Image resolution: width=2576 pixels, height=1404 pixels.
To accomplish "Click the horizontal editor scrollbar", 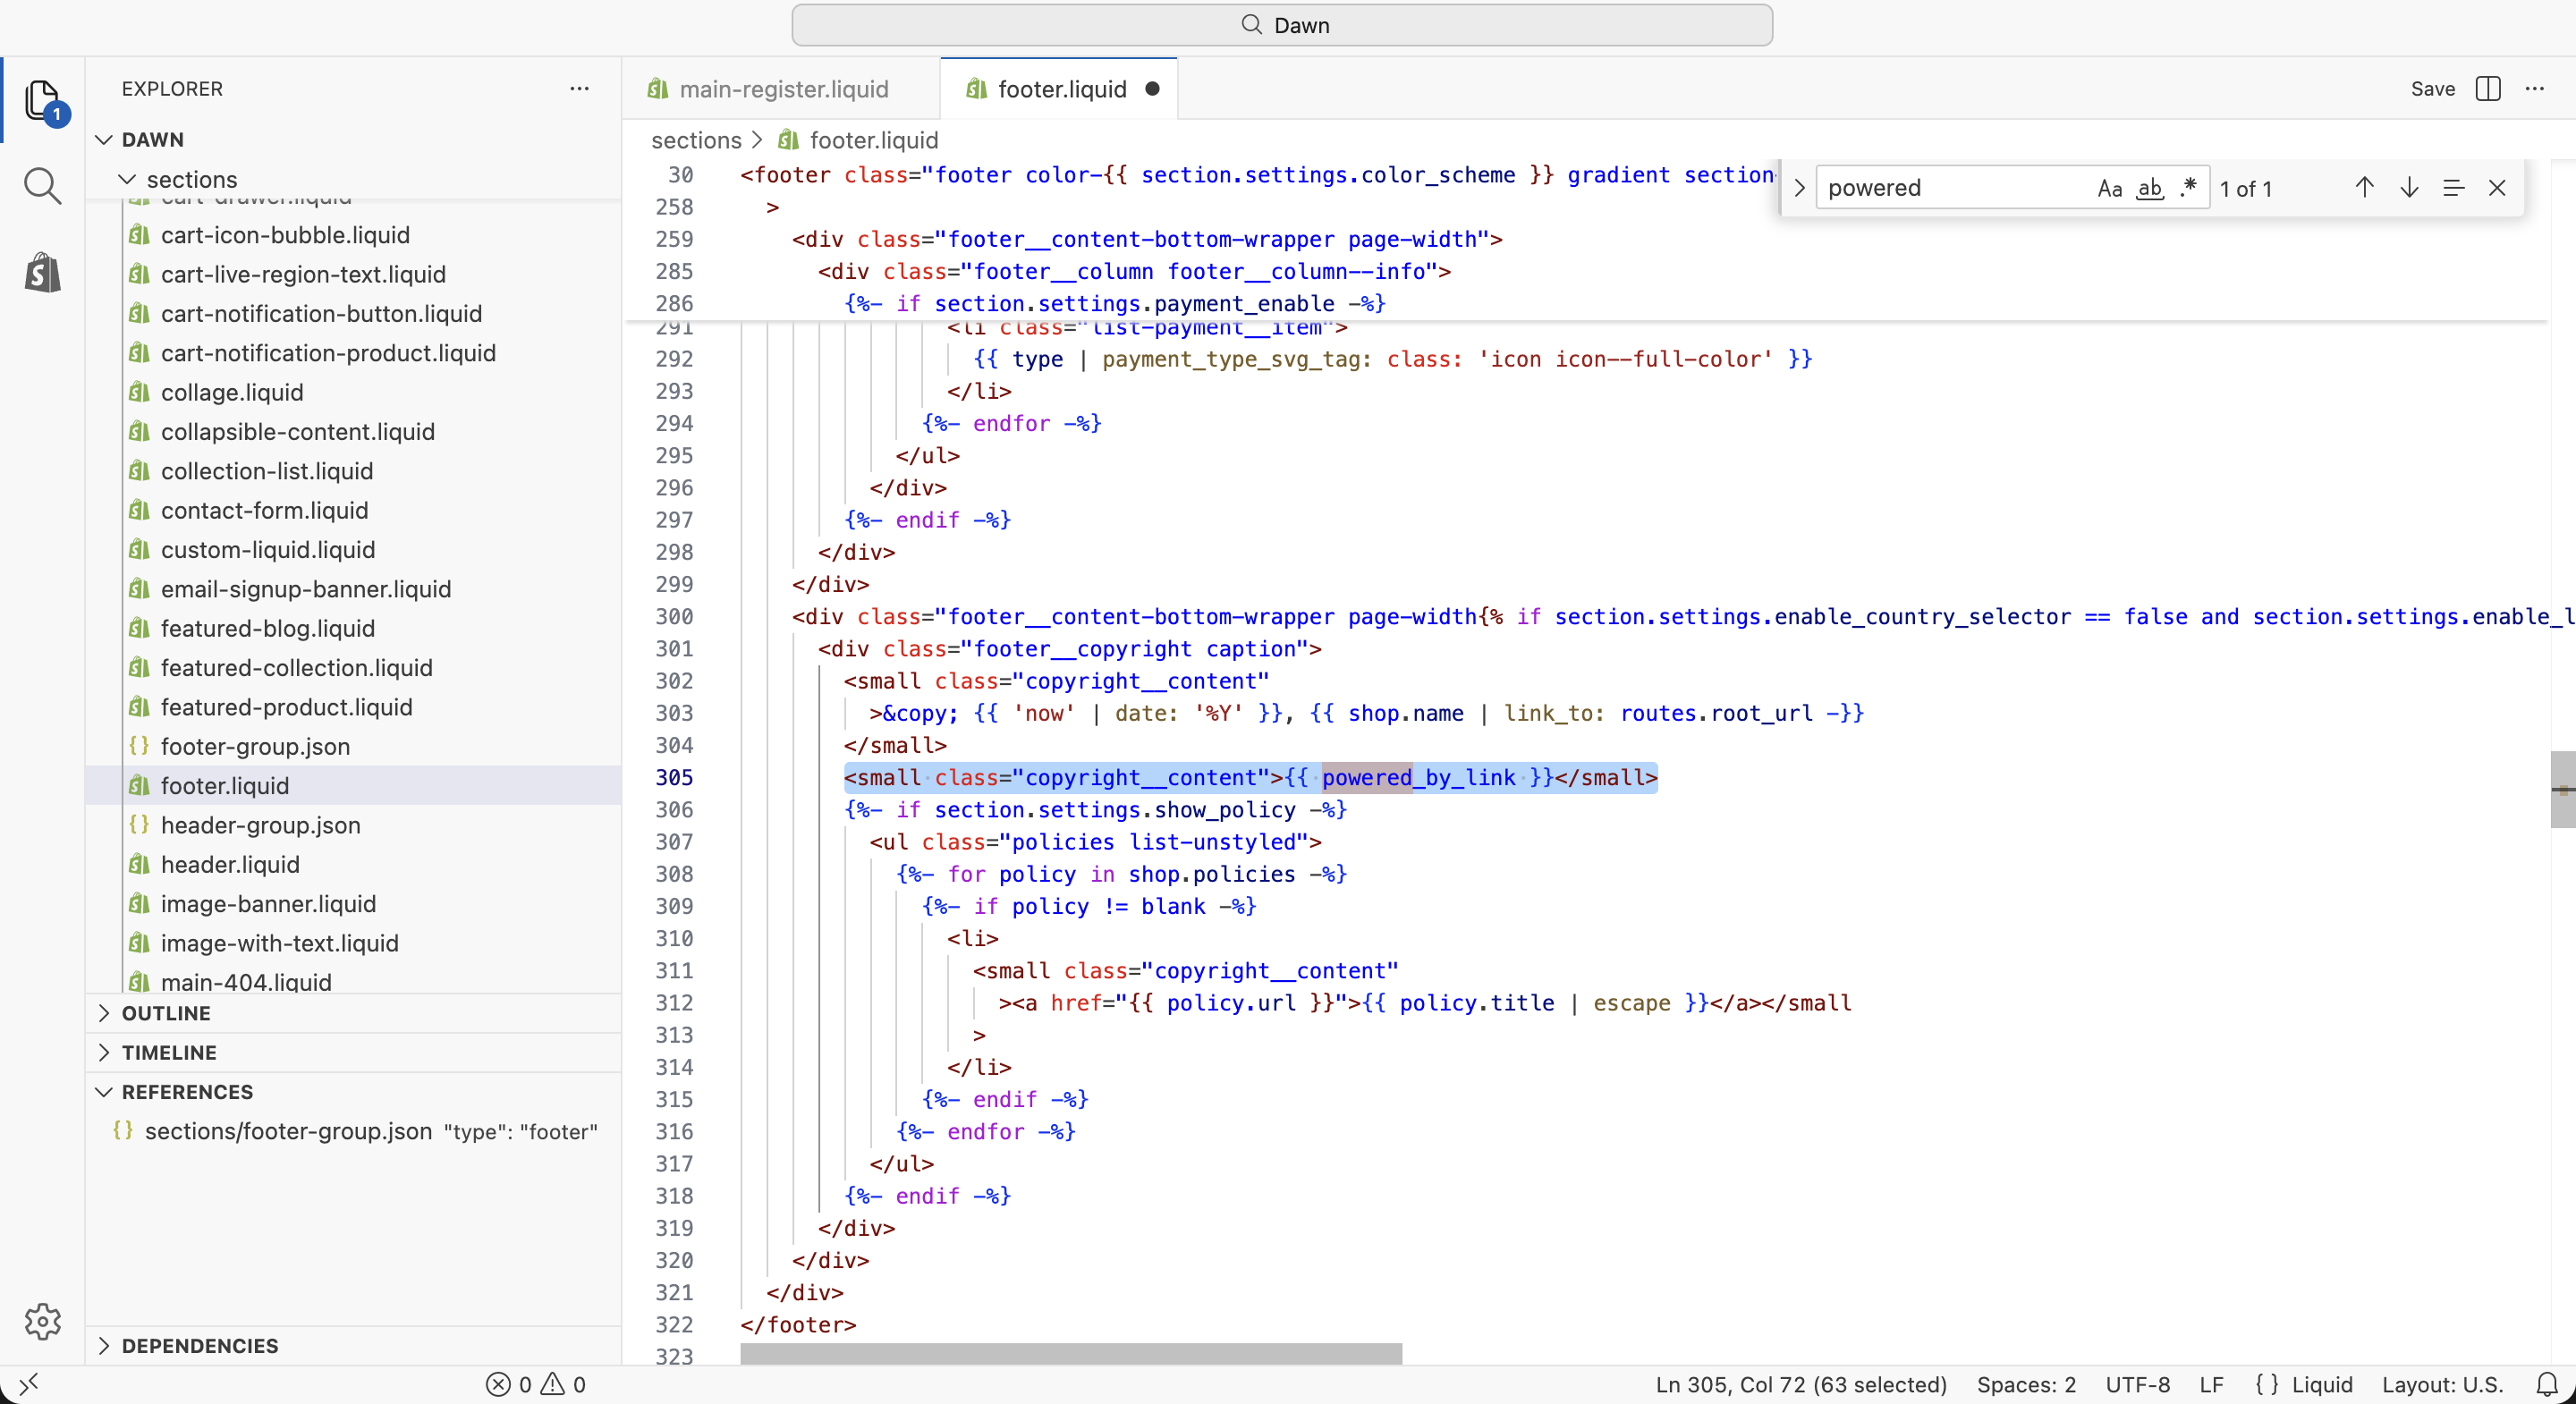I will [1070, 1353].
